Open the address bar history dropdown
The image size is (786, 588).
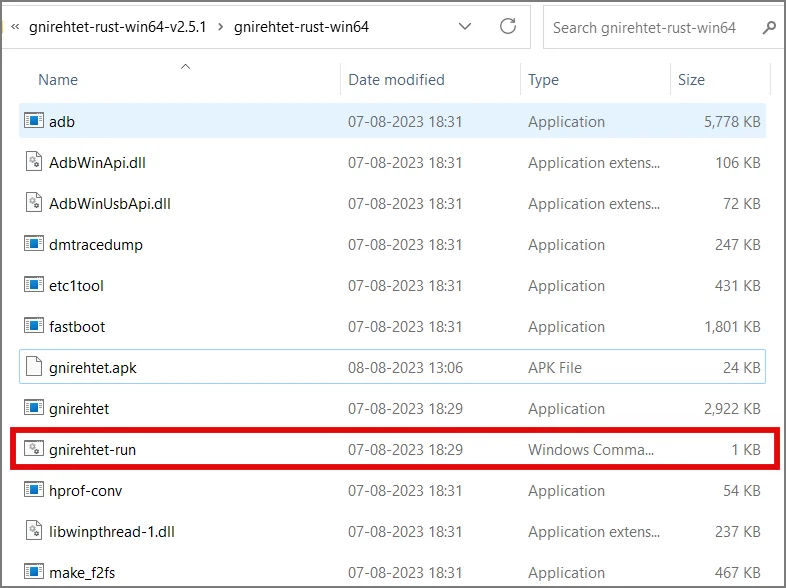tap(465, 26)
